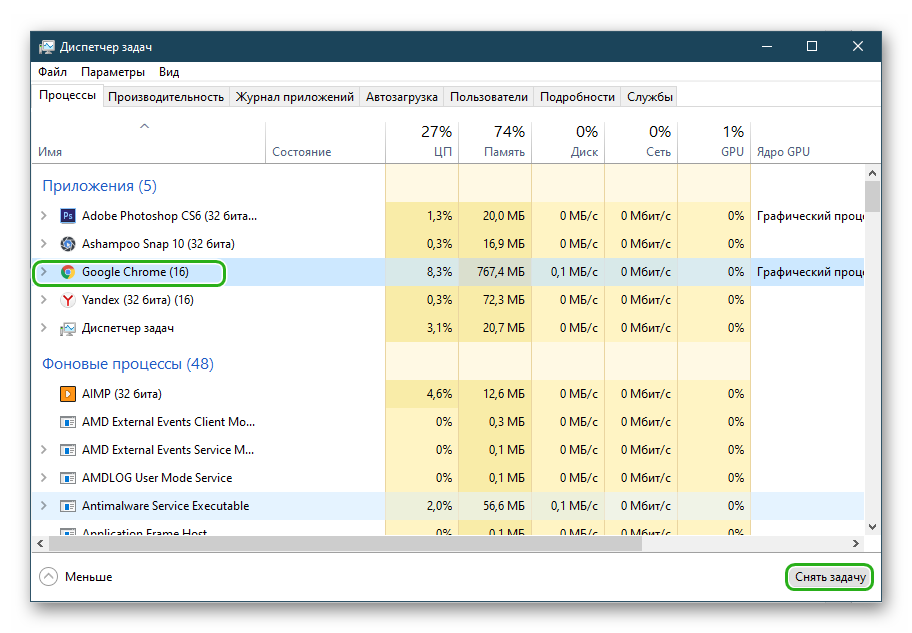
Task: Click the Adobe Photoshop CS6 icon
Action: point(68,215)
